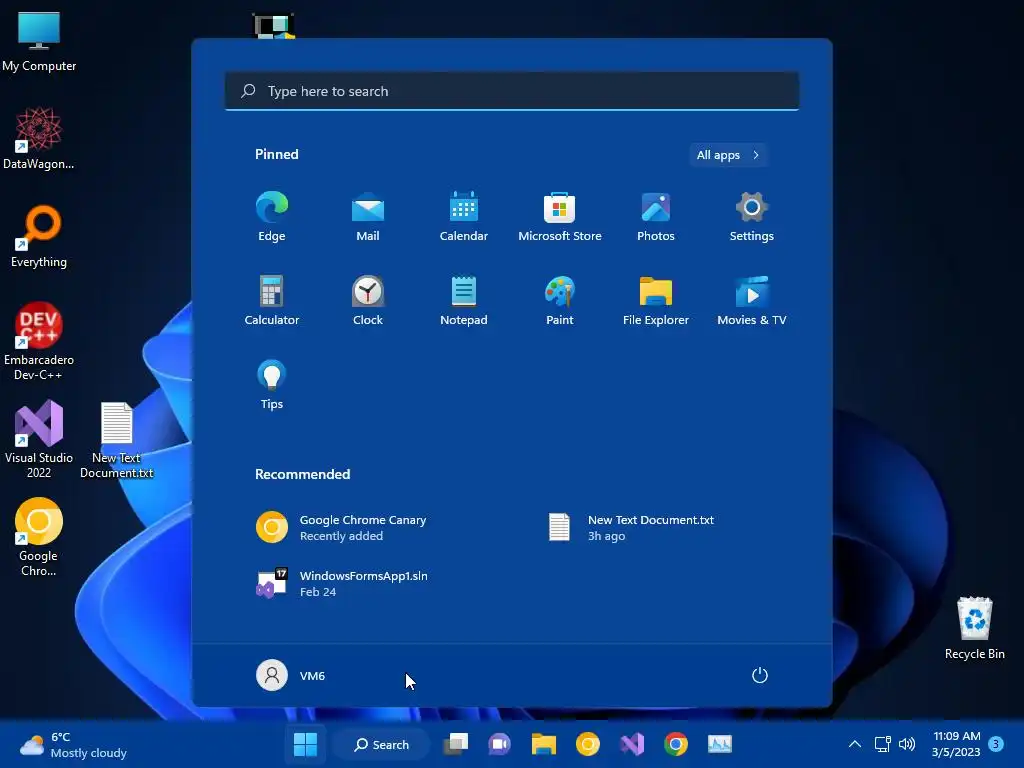
Task: Click the volume speaker icon
Action: click(906, 744)
